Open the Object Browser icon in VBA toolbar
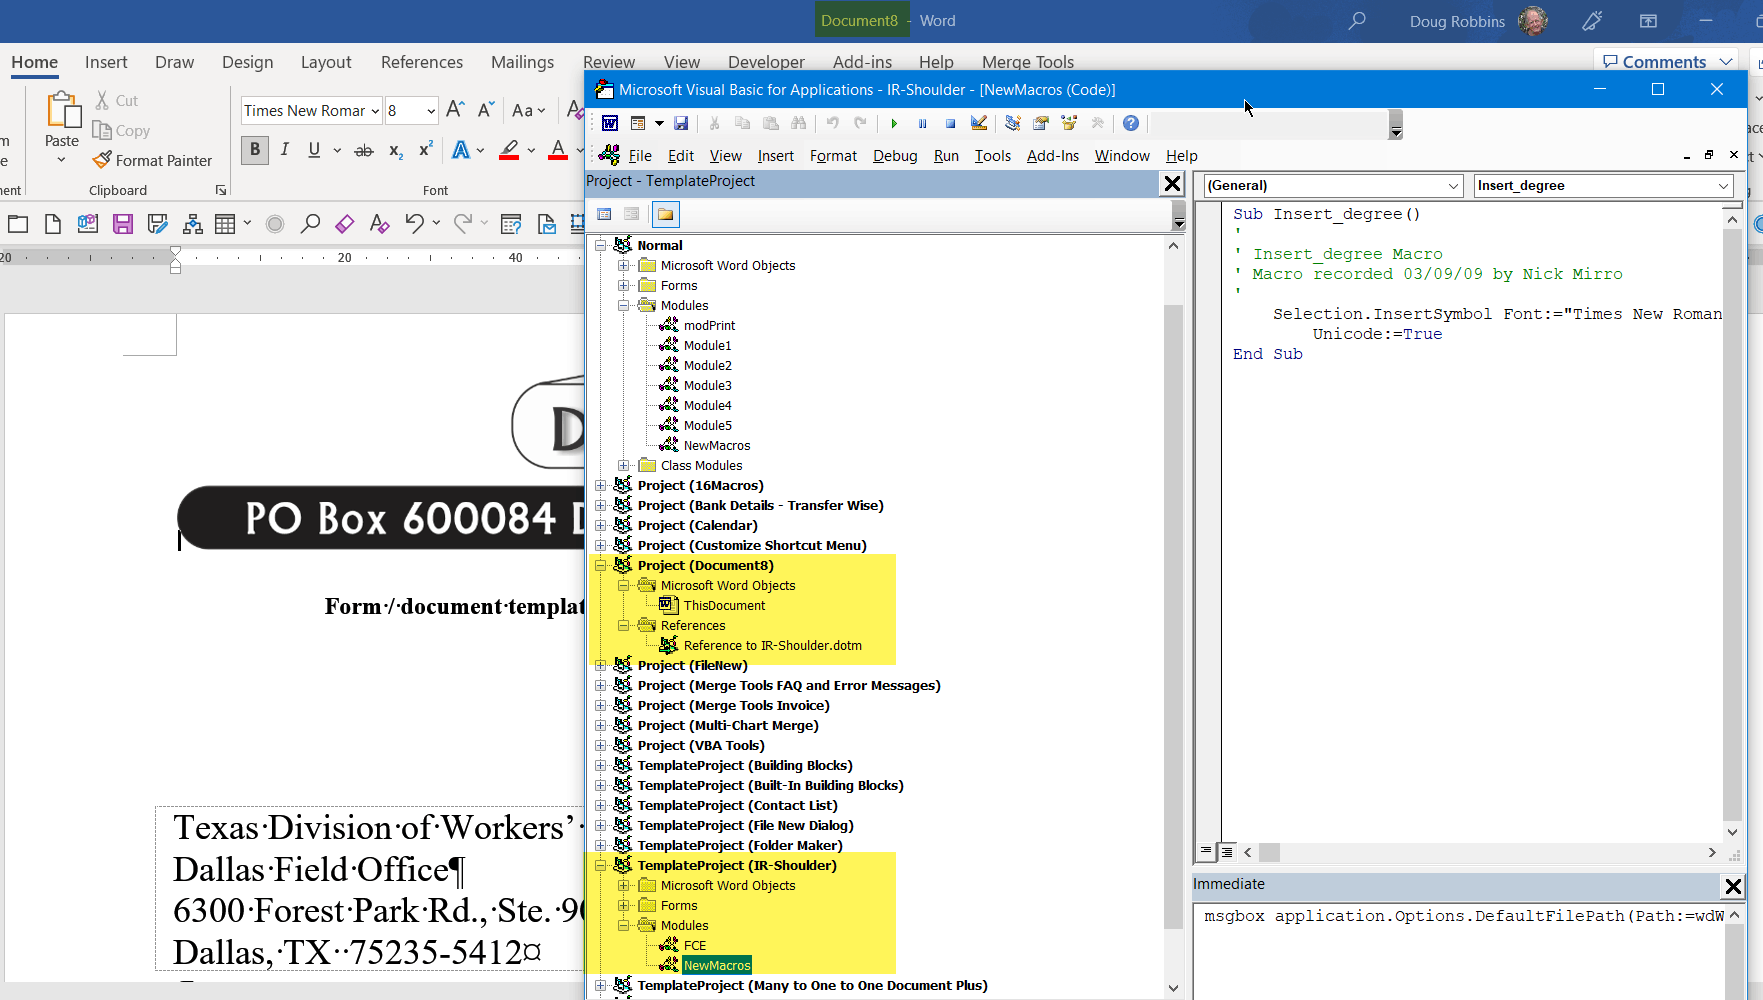This screenshot has width=1763, height=1000. coord(1069,123)
